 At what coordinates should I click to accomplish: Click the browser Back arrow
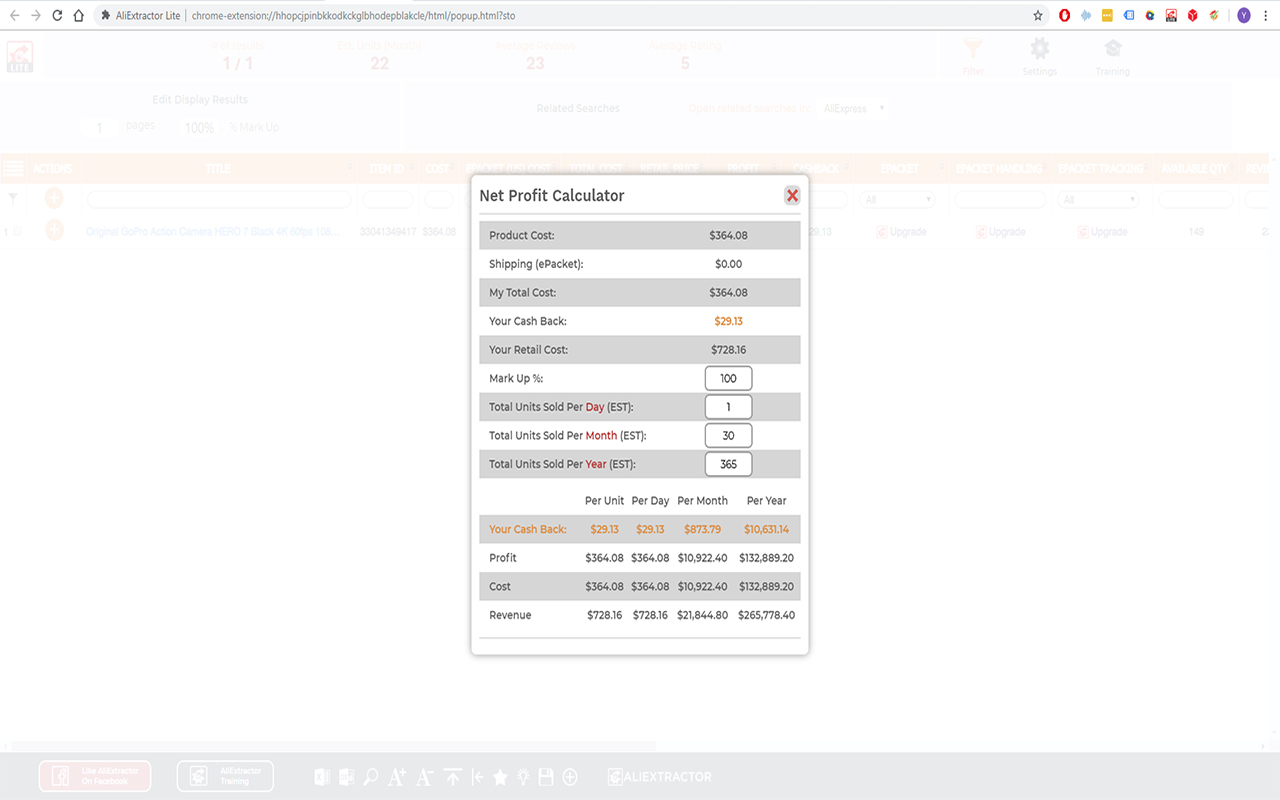click(x=14, y=15)
